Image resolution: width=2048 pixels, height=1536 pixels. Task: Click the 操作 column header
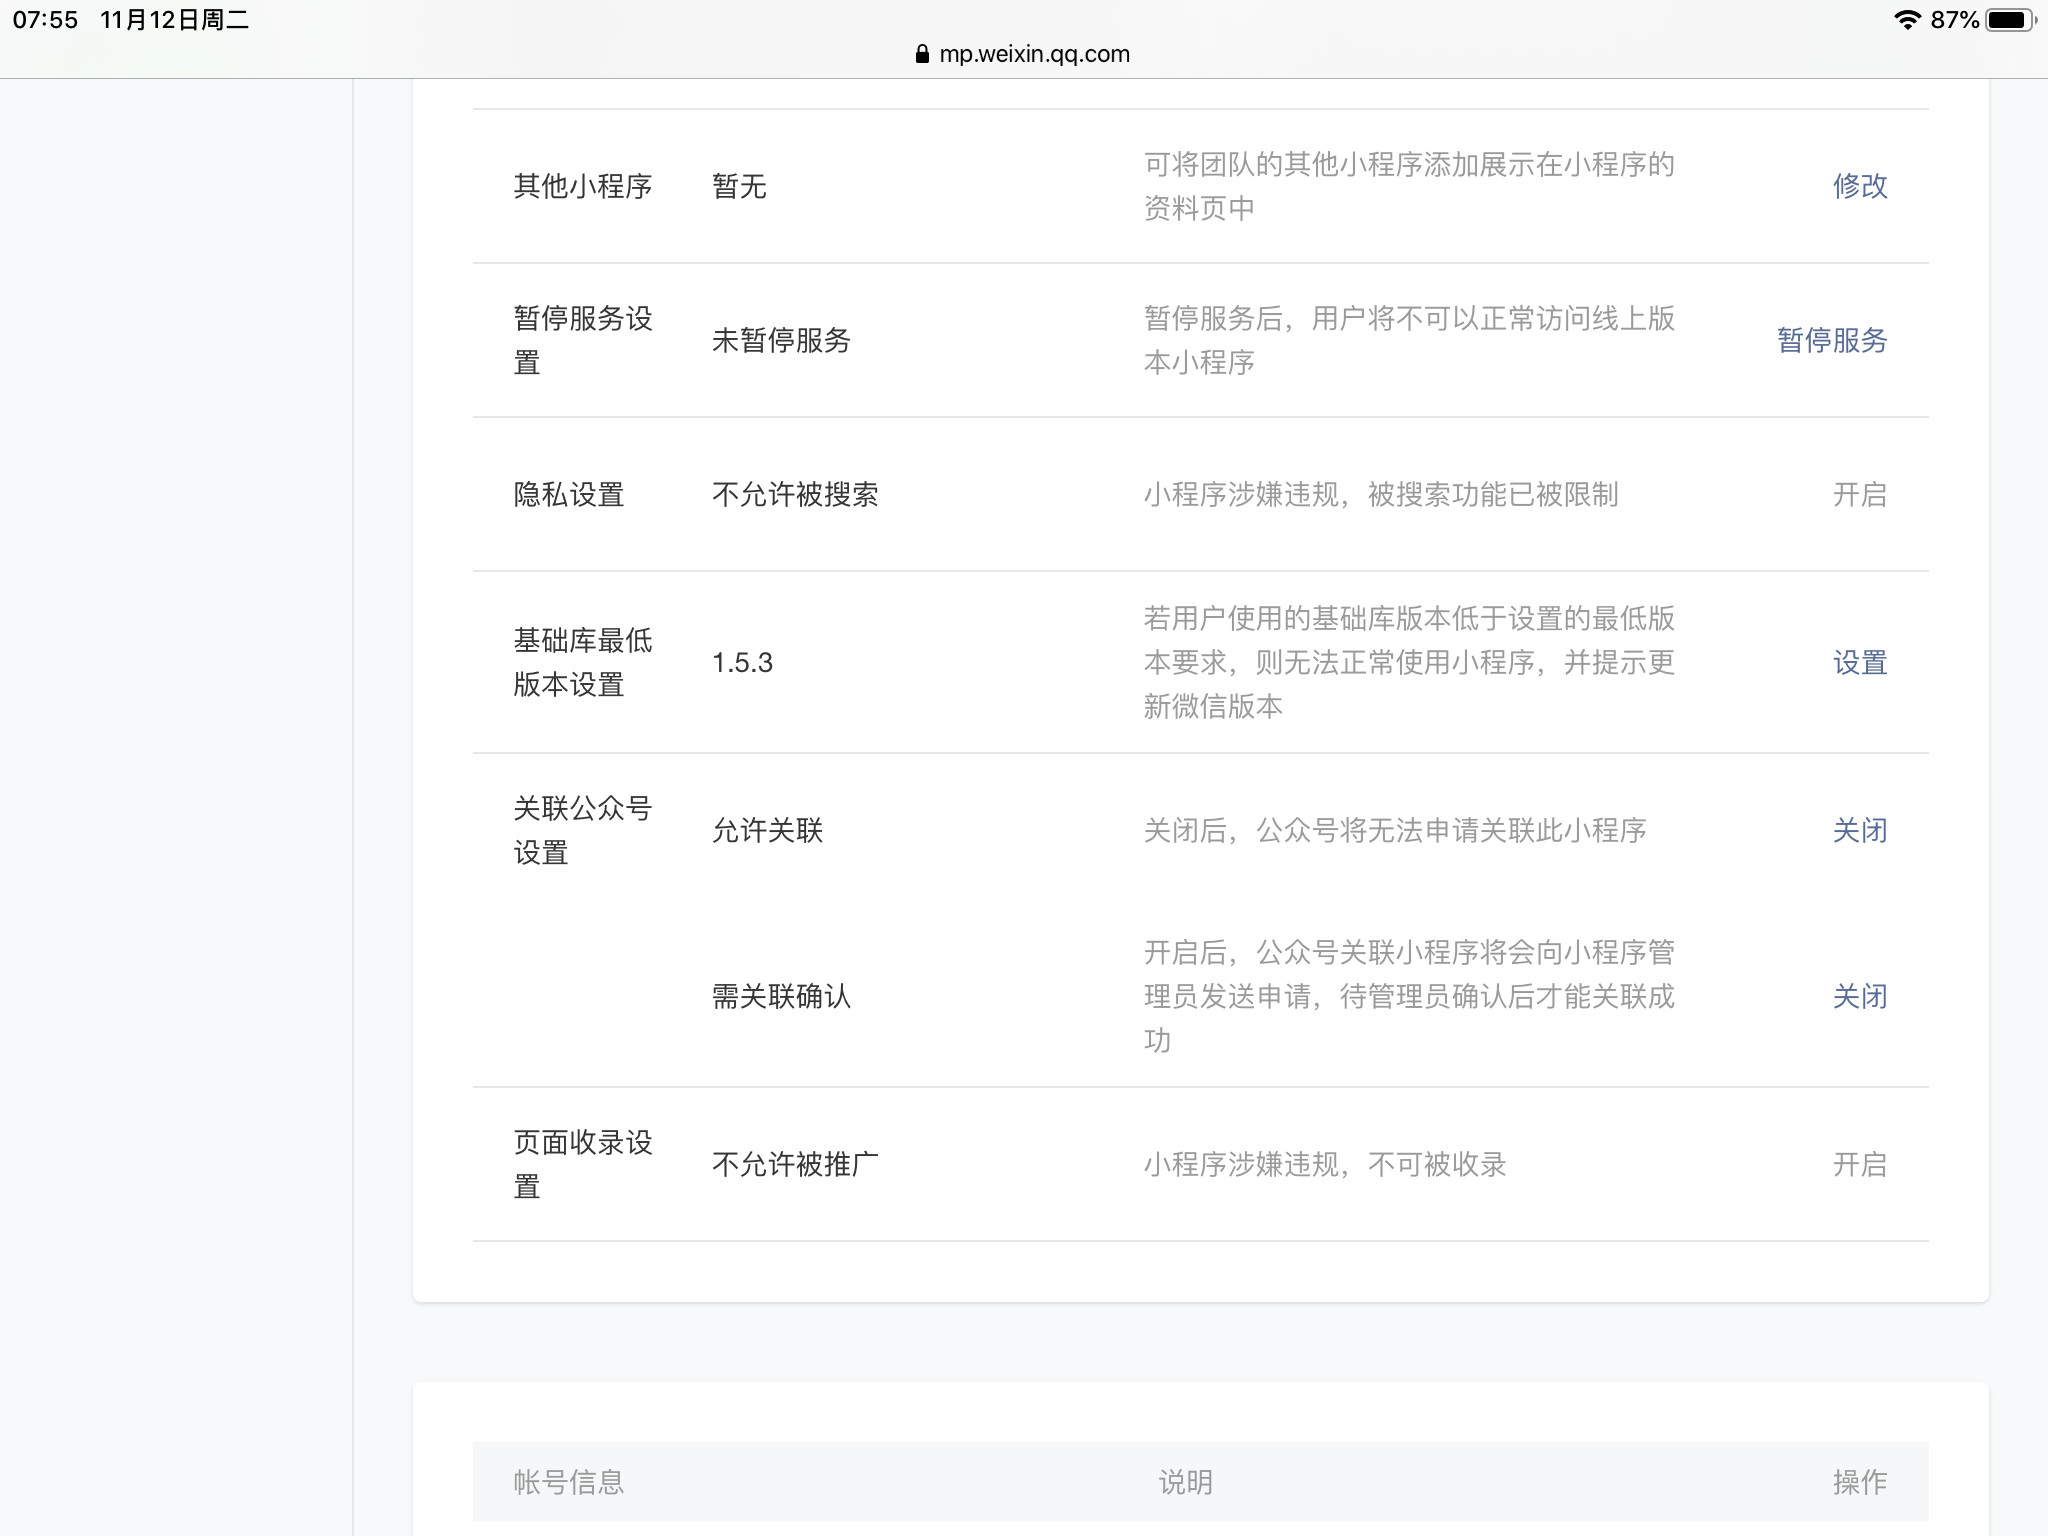(1859, 1482)
